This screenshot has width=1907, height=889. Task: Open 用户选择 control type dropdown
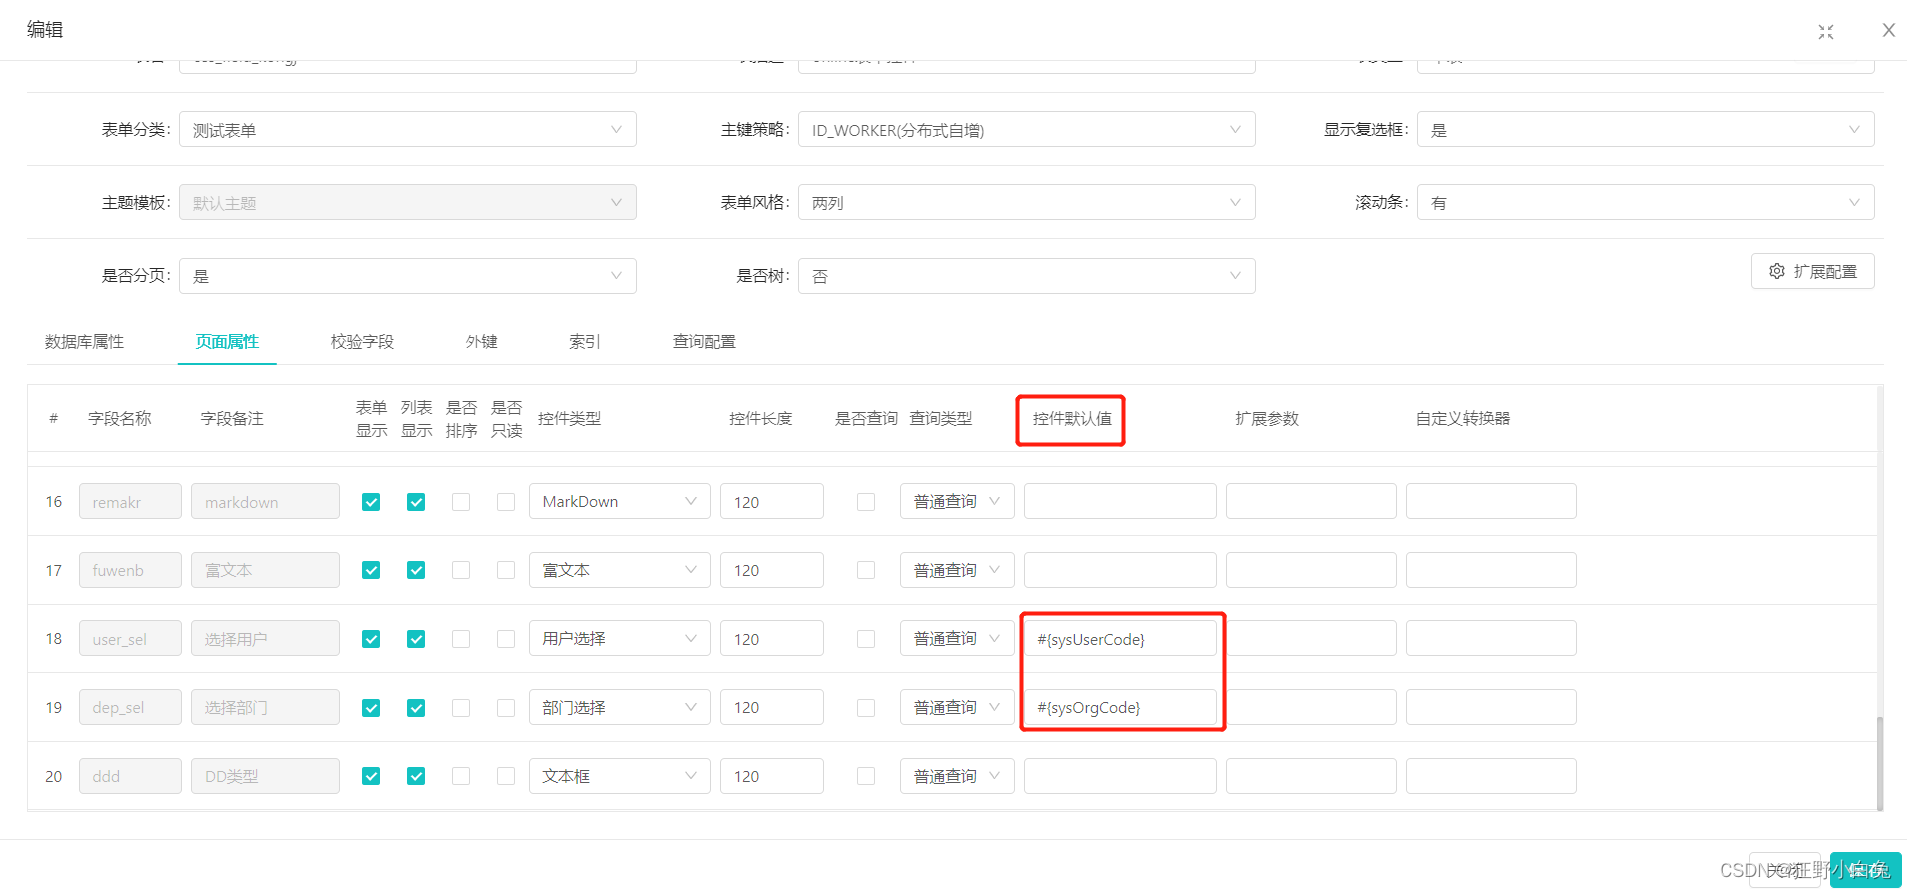(620, 638)
